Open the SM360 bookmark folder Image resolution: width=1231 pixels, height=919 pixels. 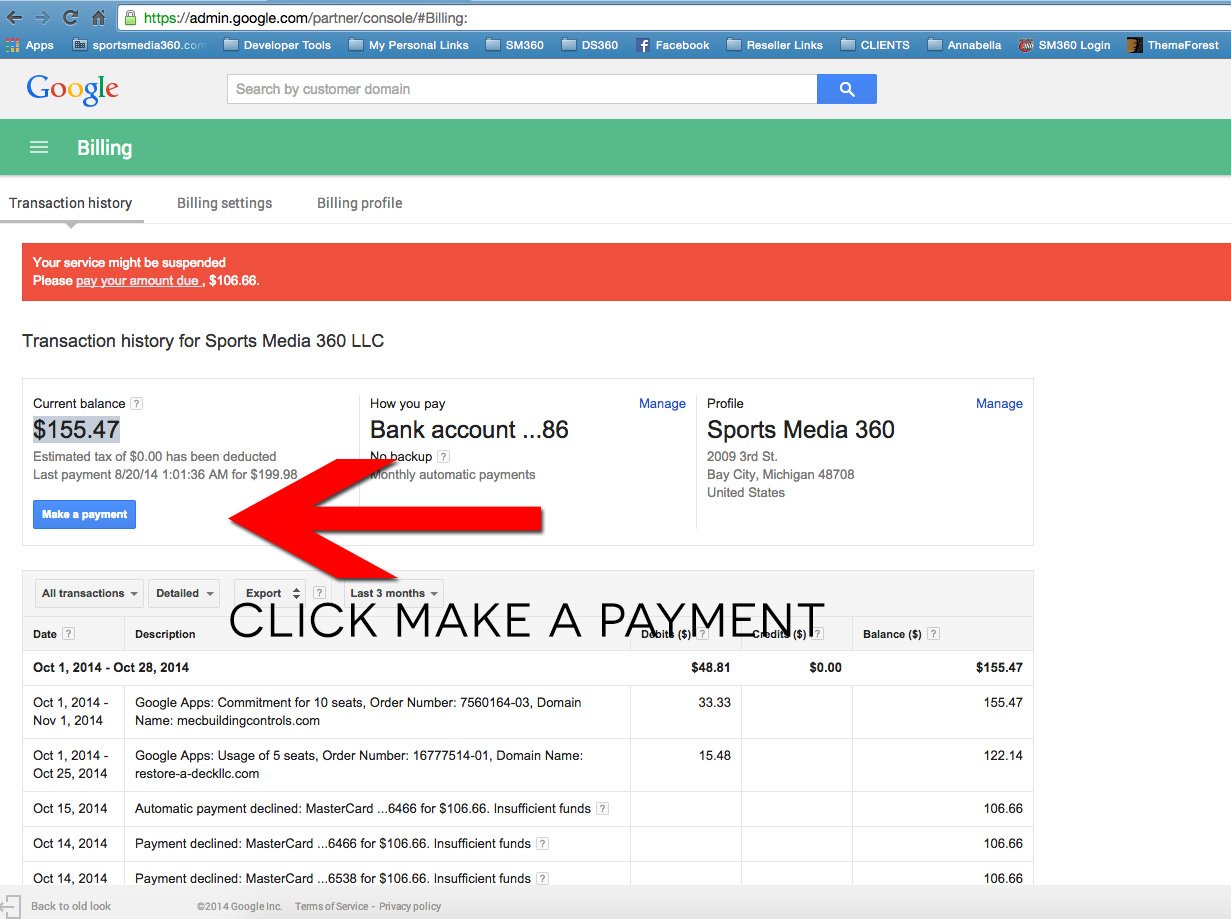click(x=515, y=45)
